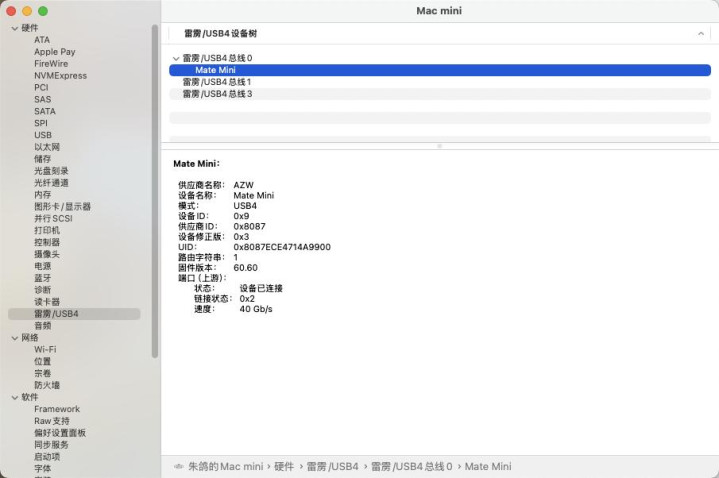Open the SPI entry

pyautogui.click(x=40, y=123)
